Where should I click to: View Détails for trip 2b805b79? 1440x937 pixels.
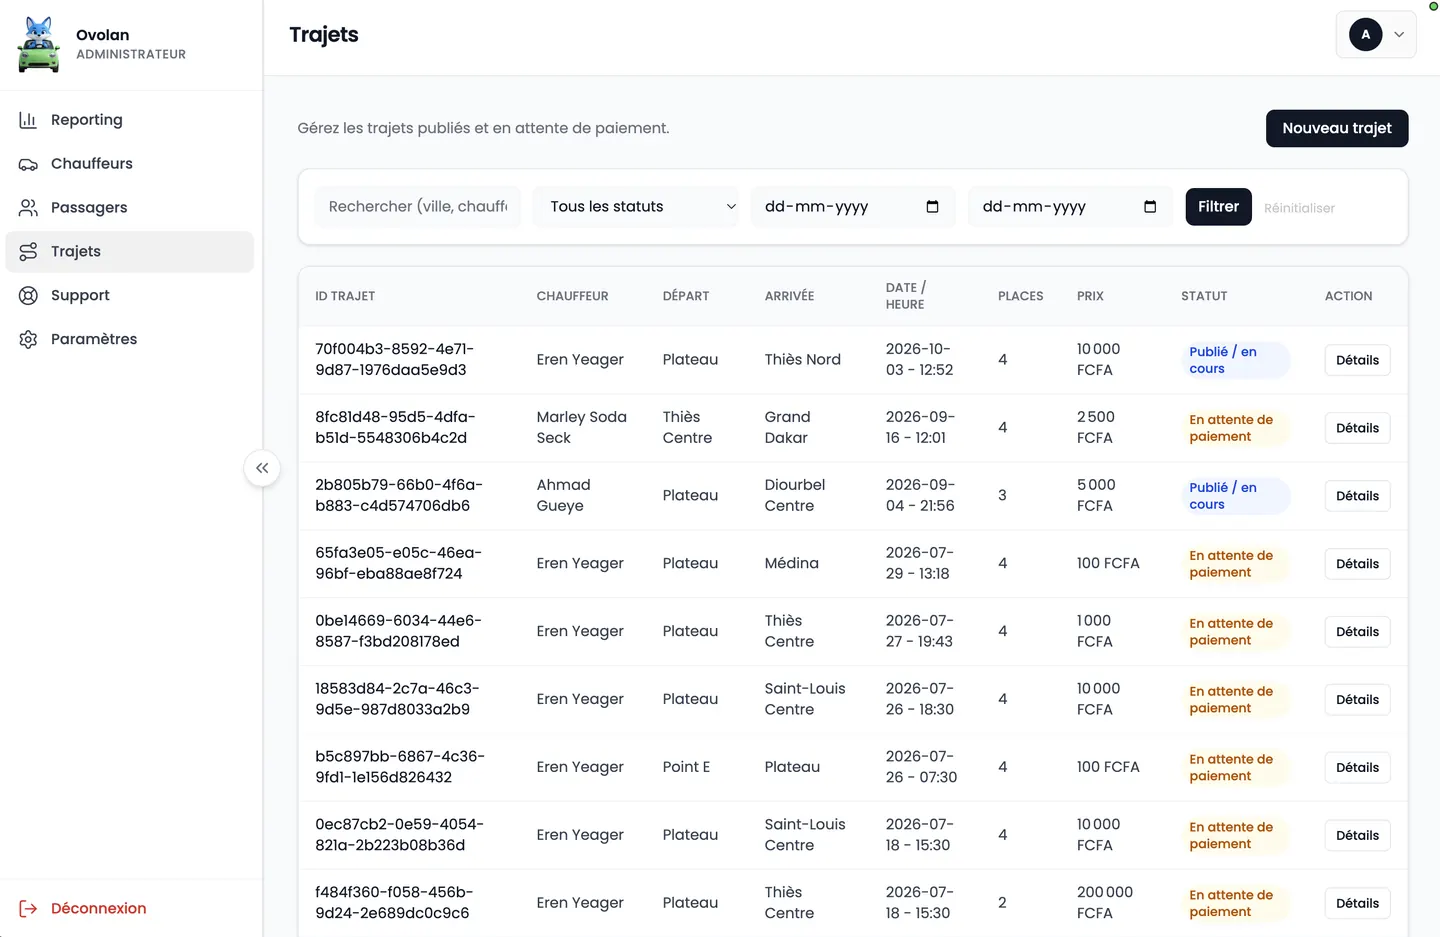(x=1357, y=496)
